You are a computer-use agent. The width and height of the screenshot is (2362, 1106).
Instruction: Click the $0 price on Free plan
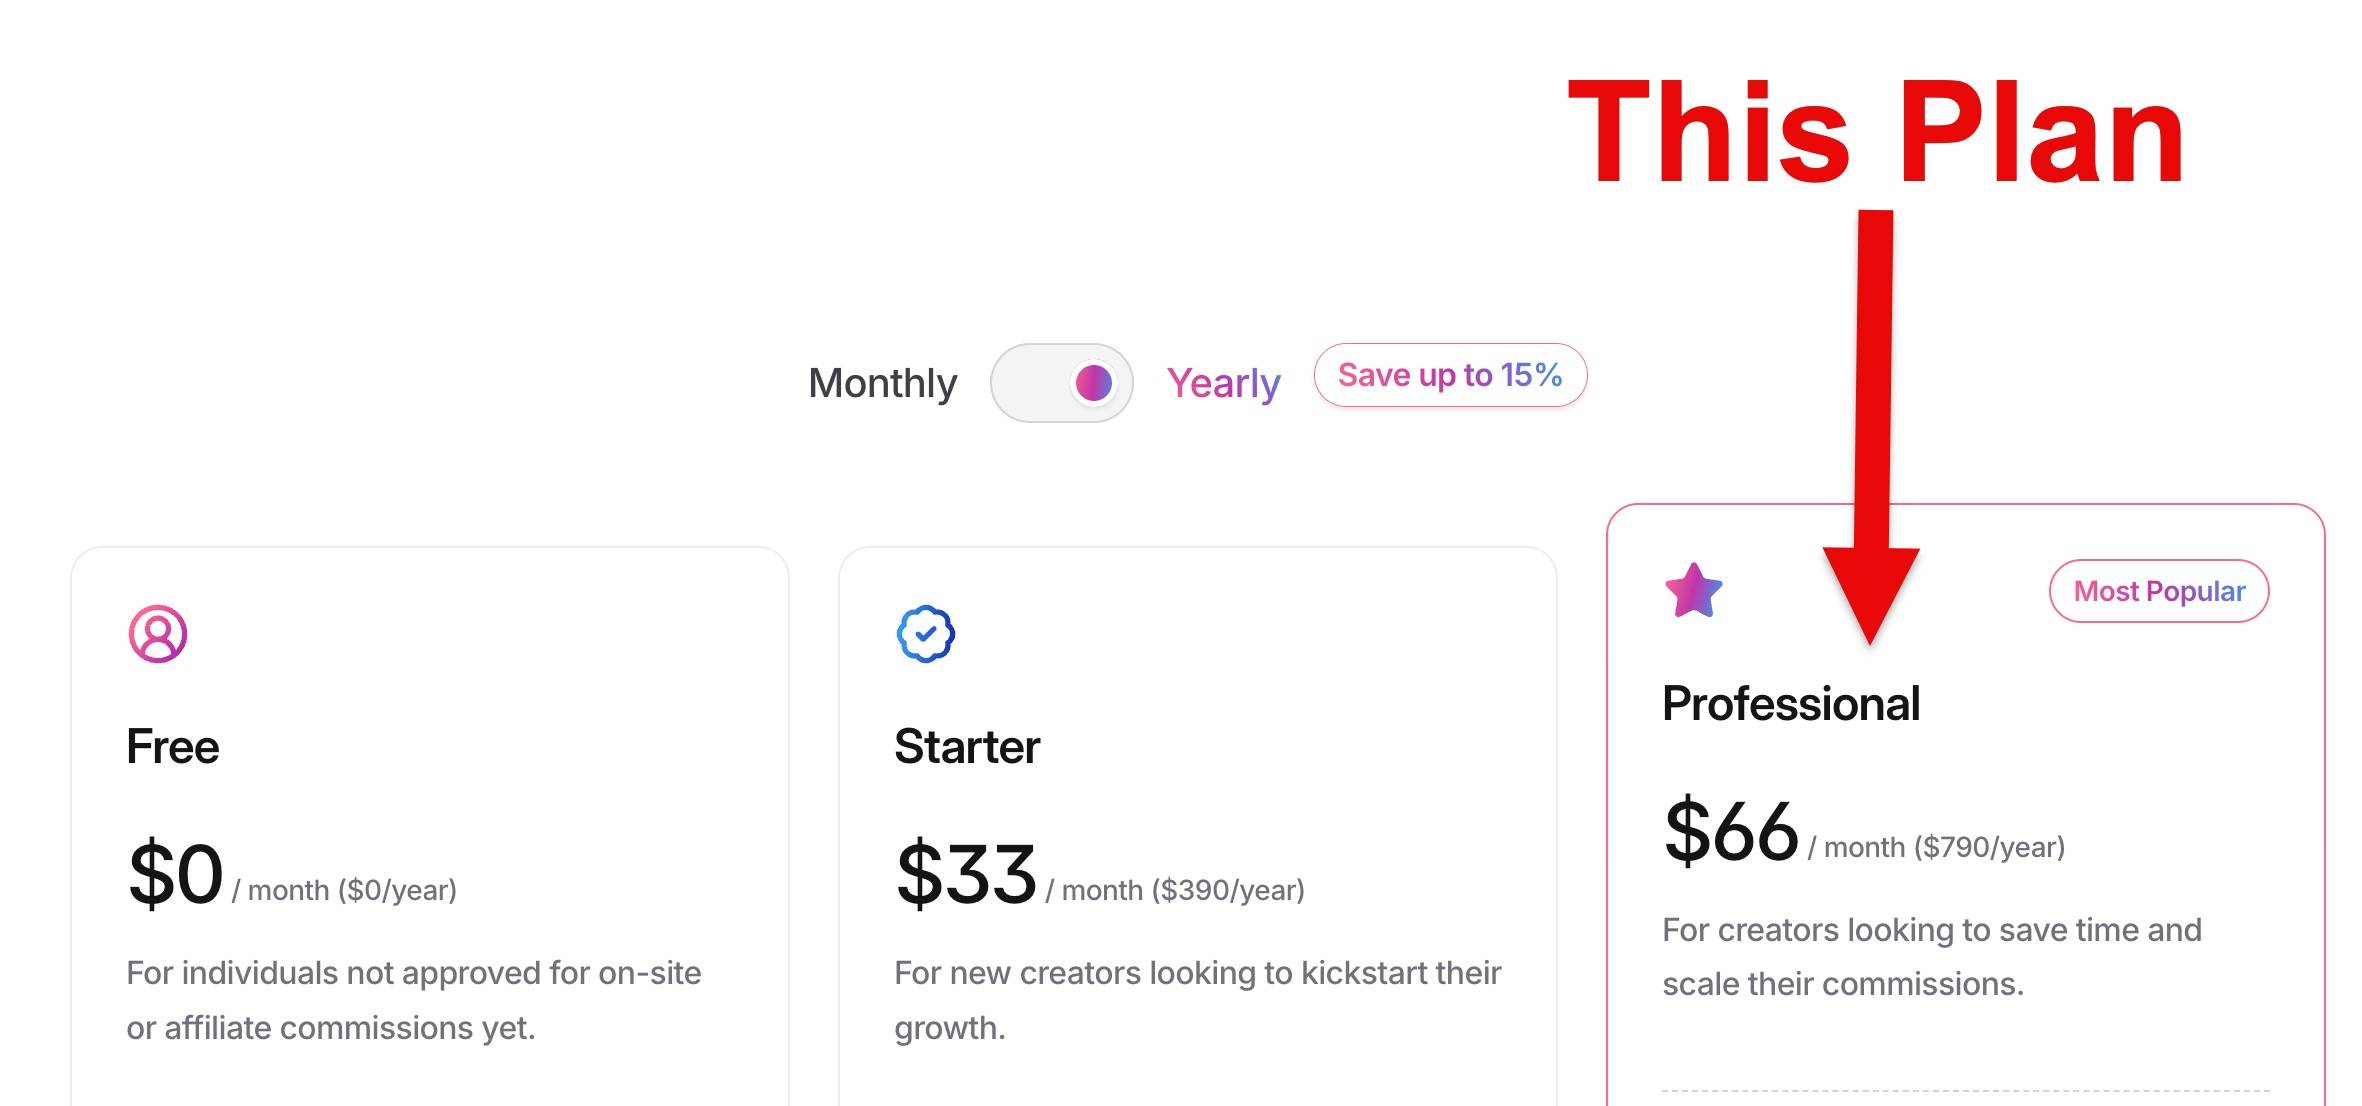pyautogui.click(x=176, y=874)
